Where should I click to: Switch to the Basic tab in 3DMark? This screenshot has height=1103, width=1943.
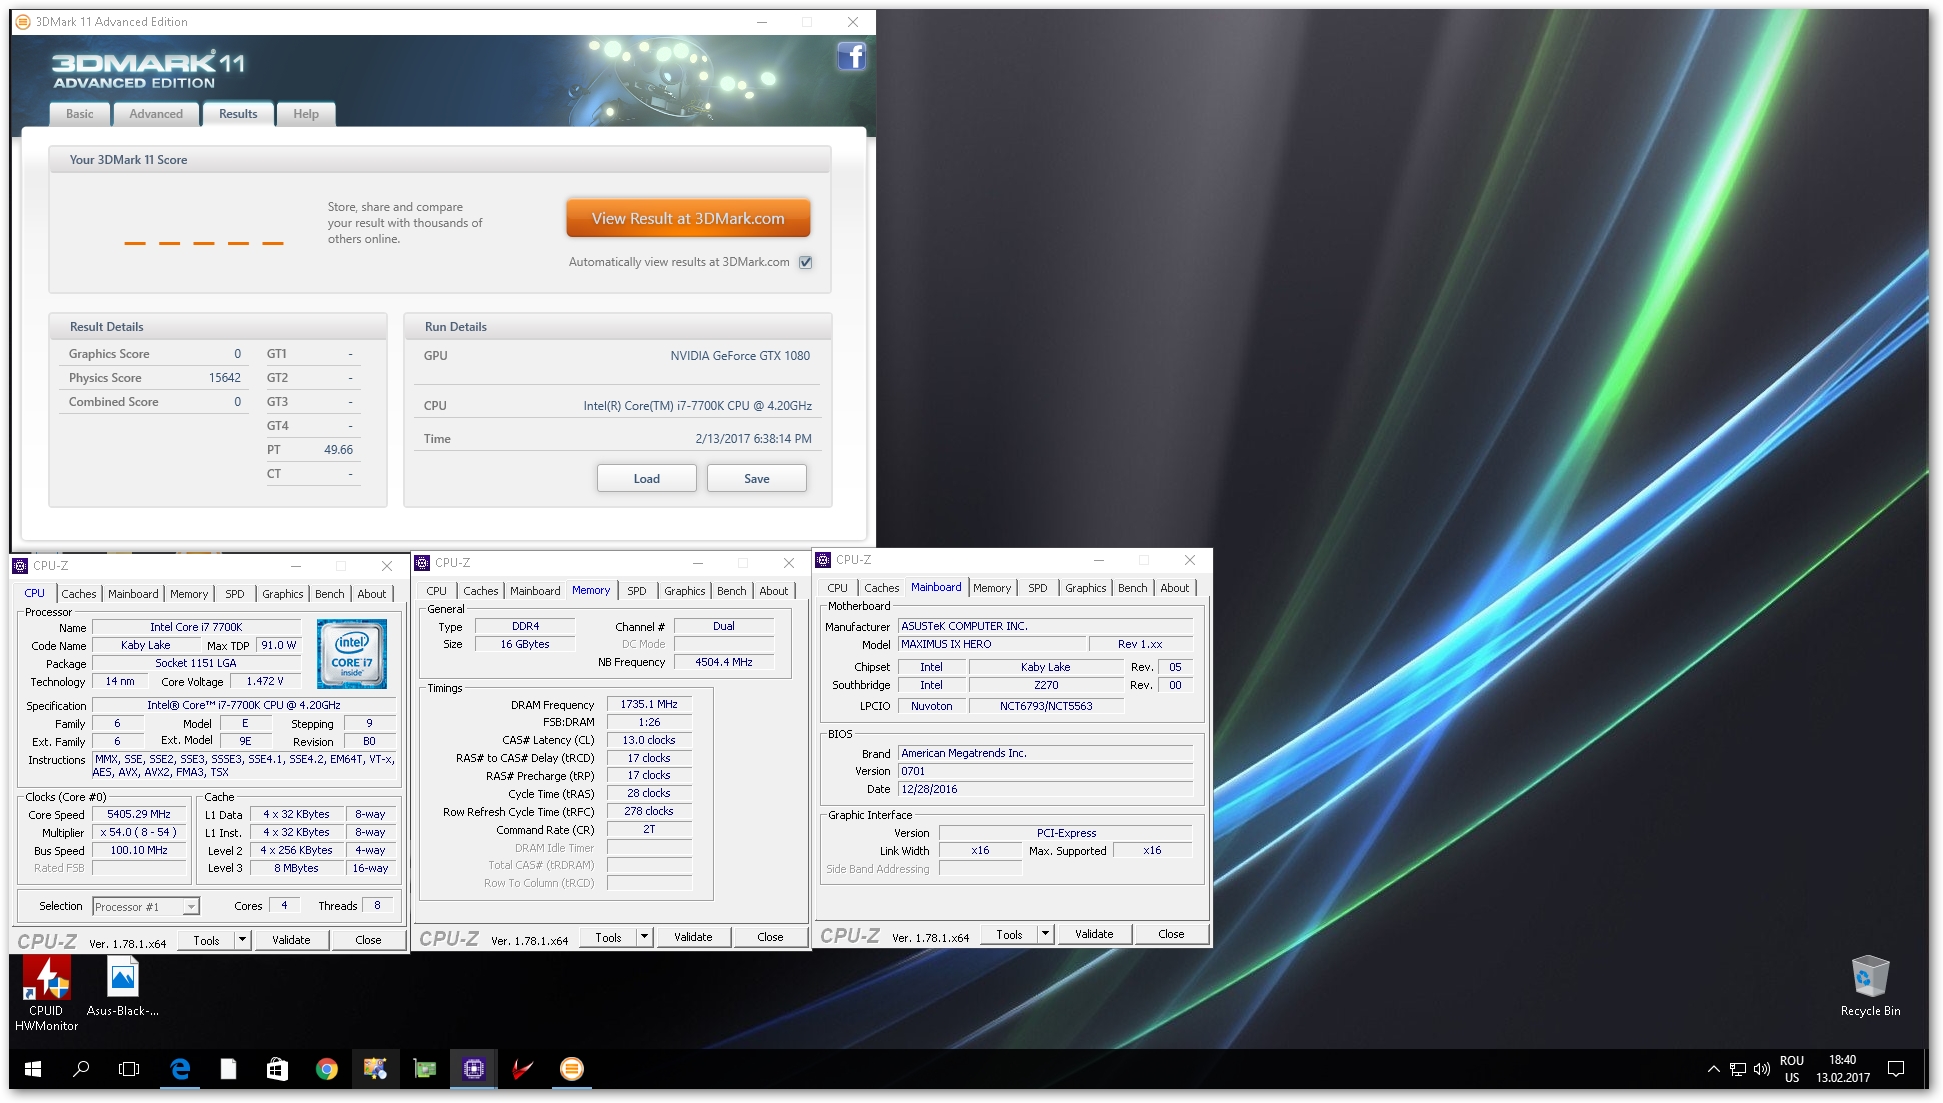[79, 114]
